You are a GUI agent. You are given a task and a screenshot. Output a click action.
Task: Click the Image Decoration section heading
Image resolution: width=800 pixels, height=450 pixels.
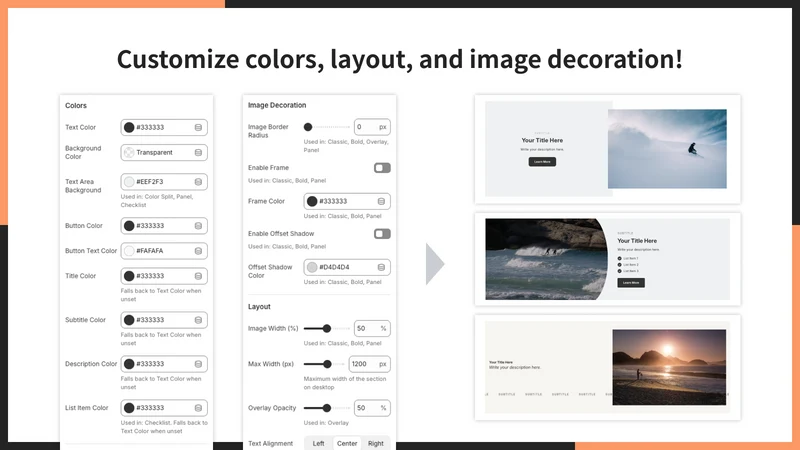[x=277, y=105]
